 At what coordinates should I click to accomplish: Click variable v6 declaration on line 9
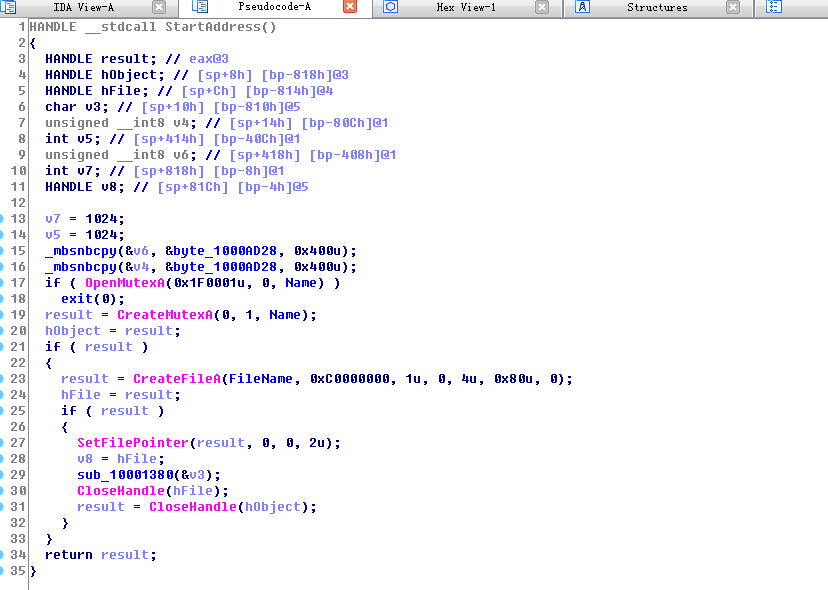click(x=181, y=155)
